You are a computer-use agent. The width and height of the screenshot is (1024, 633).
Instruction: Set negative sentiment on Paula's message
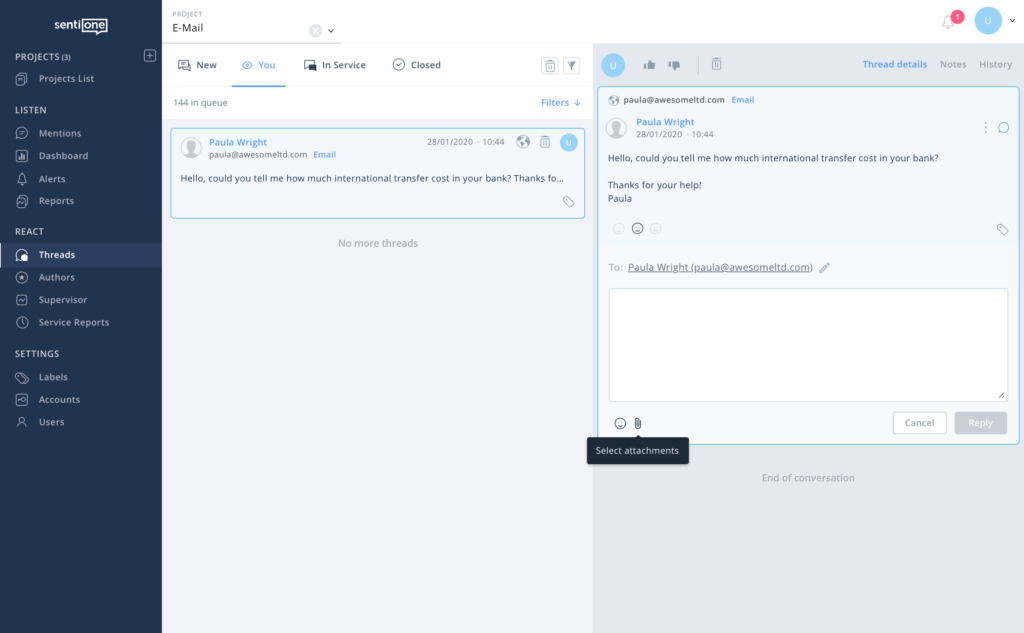click(x=656, y=228)
